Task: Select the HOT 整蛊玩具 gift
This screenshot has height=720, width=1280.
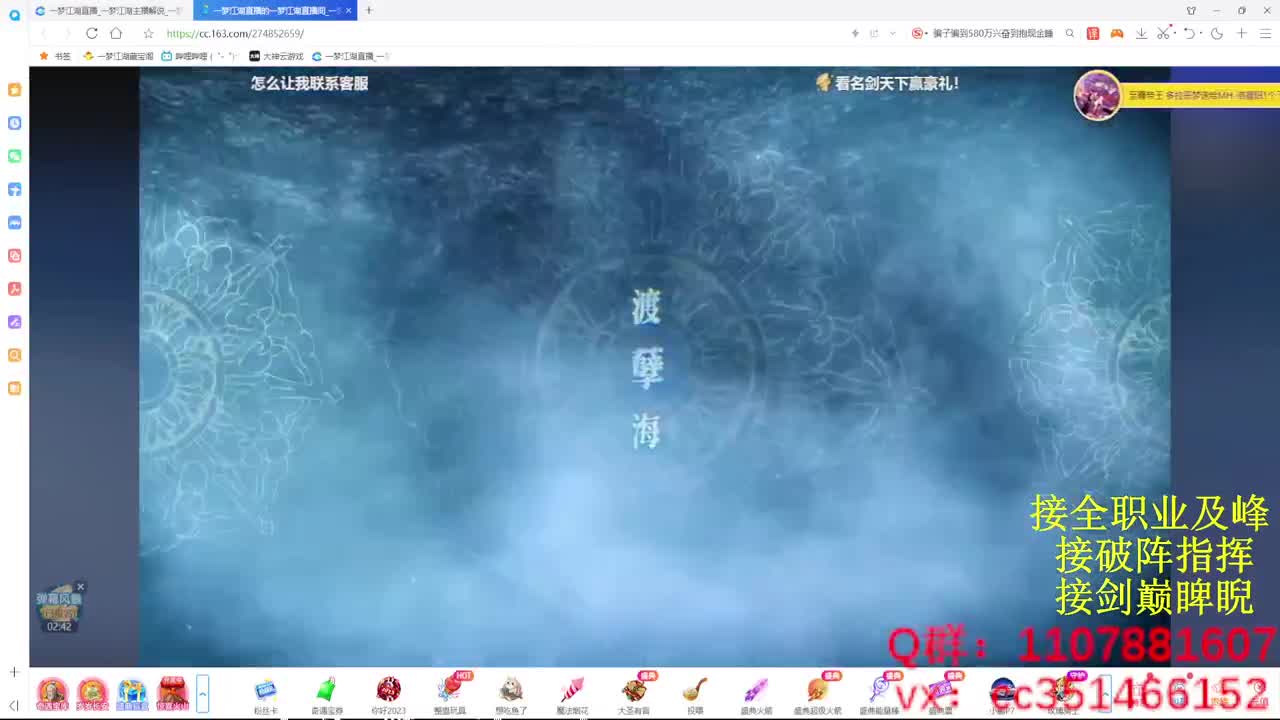Action: pos(450,695)
